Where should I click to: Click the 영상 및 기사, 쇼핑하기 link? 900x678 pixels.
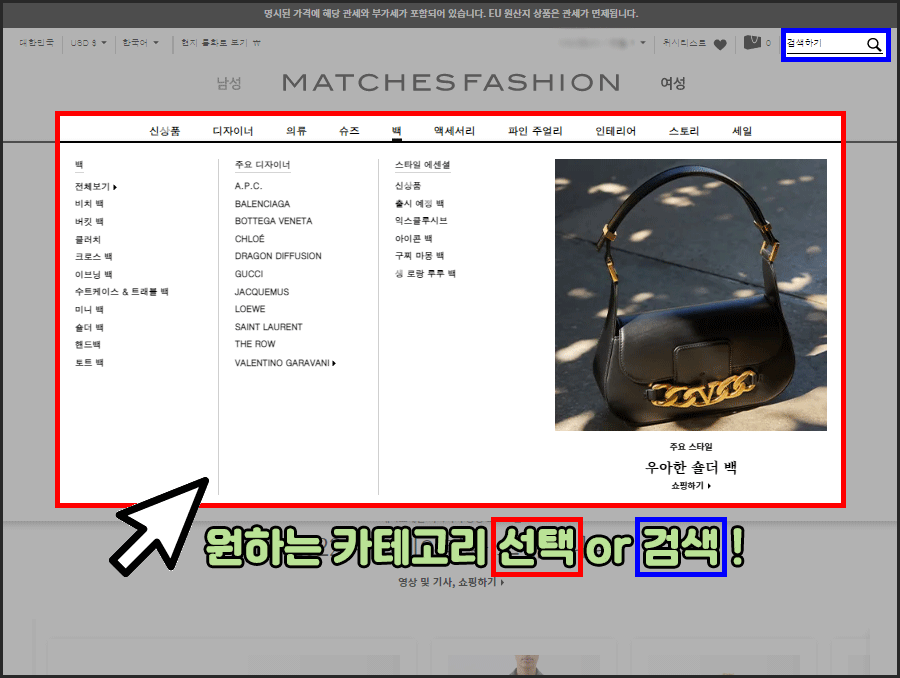point(451,582)
